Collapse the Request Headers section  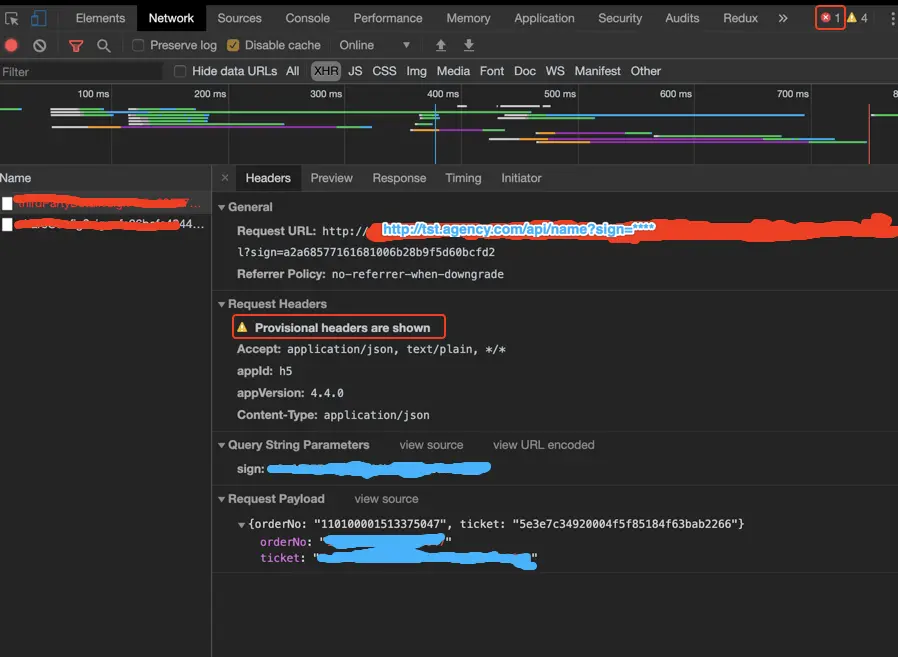pyautogui.click(x=222, y=304)
